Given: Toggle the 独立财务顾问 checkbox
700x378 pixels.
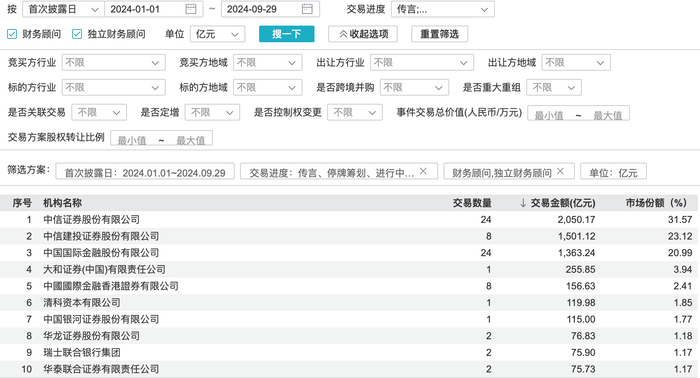Looking at the screenshot, I should tap(77, 34).
